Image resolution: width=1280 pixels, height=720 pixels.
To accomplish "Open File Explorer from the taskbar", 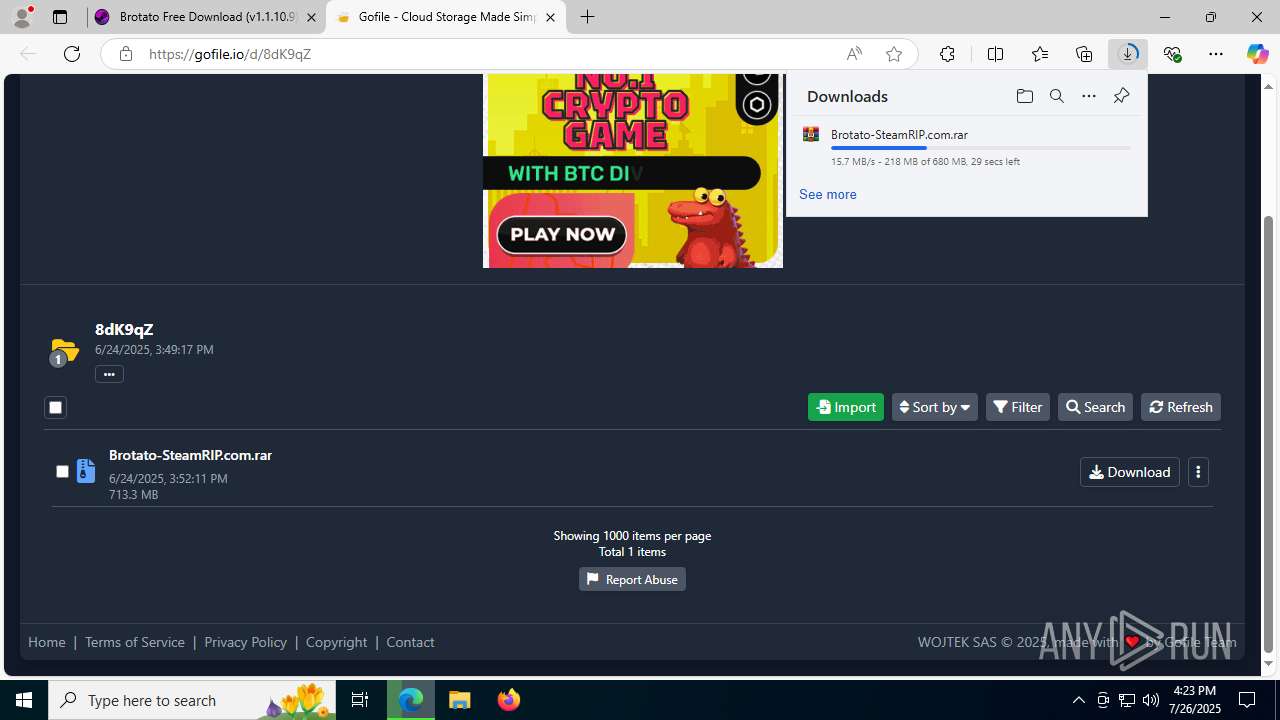I will coord(460,700).
